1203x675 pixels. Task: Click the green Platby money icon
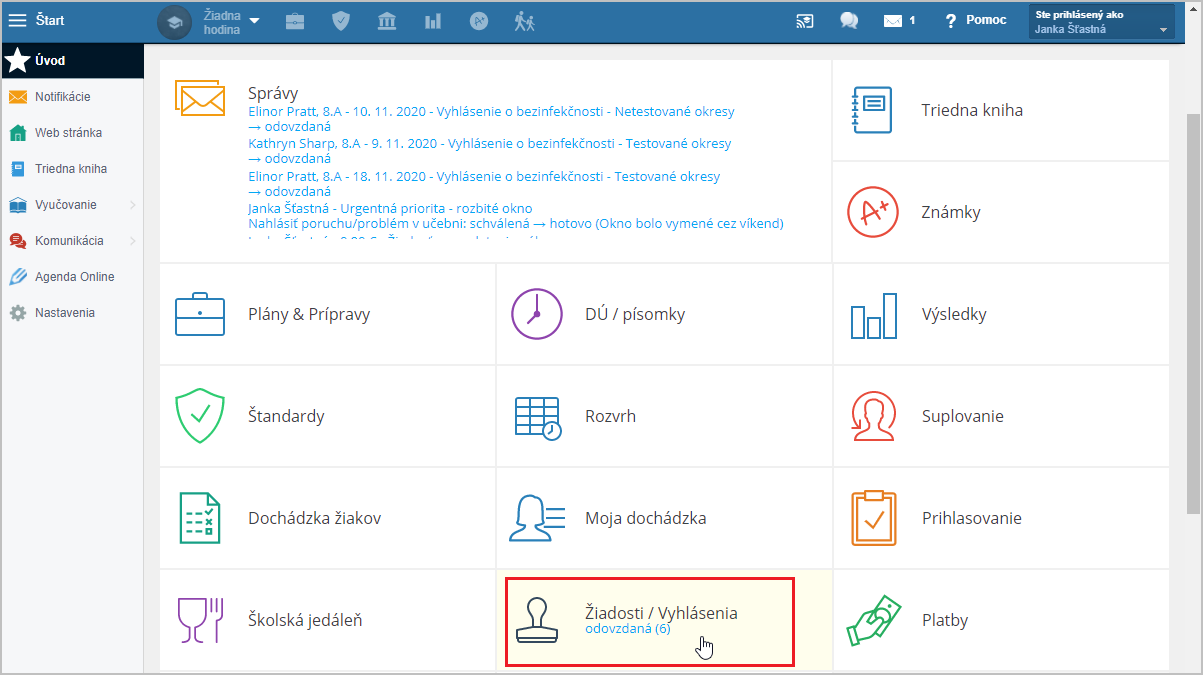tap(873, 620)
